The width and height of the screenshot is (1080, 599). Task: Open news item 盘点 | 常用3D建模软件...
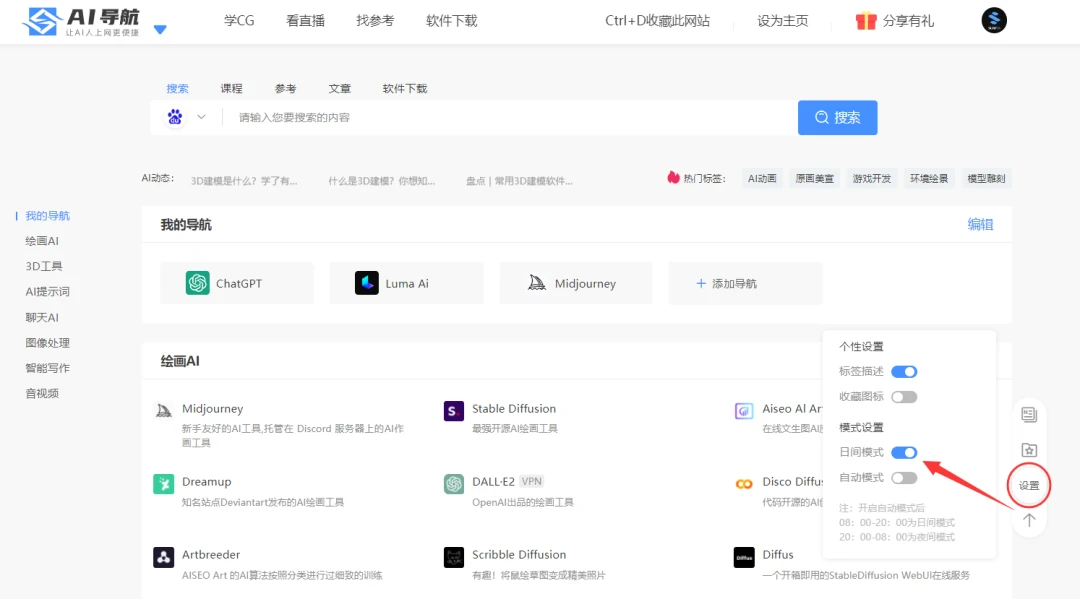pos(519,181)
